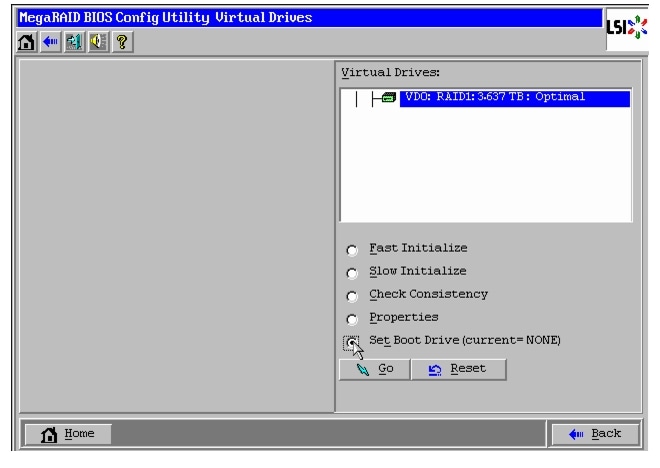Image resolution: width=660 pixels, height=468 pixels.
Task: Click the Virtual Drives: label
Action: (390, 72)
